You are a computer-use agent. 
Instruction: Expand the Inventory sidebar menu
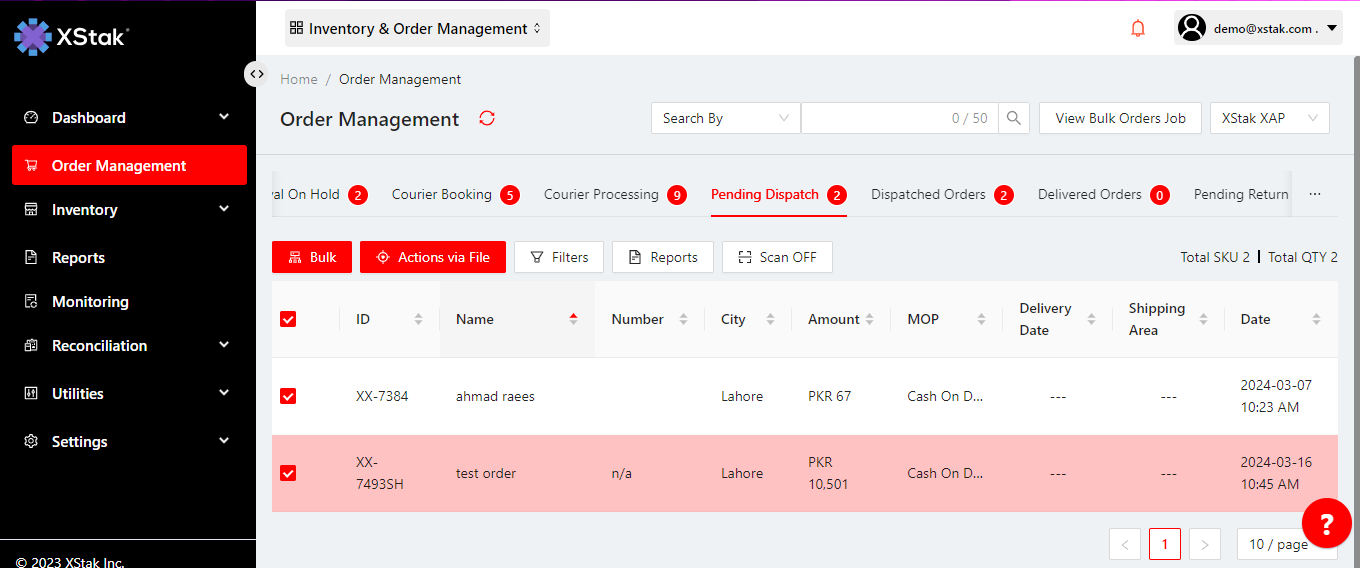(x=128, y=210)
